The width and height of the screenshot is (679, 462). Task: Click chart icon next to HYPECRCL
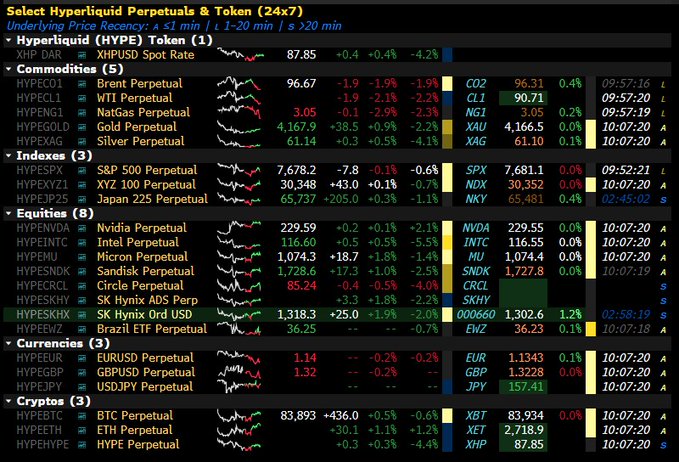pos(82,286)
